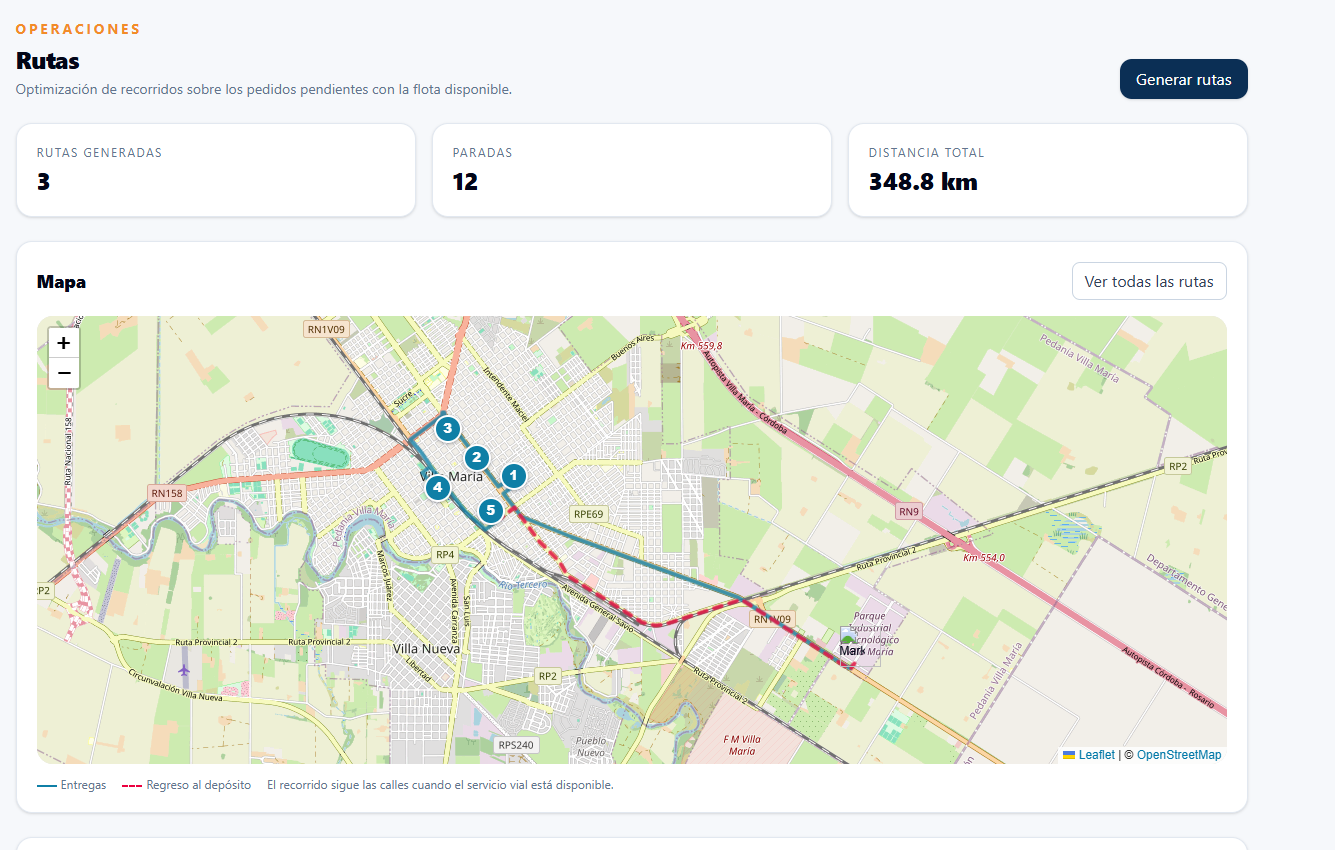The height and width of the screenshot is (850, 1335).
Task: Click the RPS240 road shield
Action: point(517,745)
